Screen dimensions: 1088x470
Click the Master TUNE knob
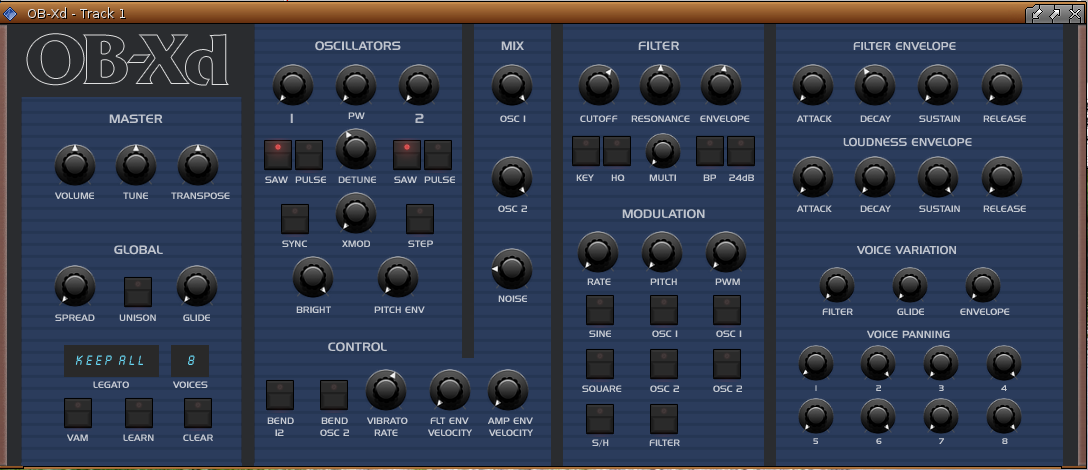[x=135, y=165]
